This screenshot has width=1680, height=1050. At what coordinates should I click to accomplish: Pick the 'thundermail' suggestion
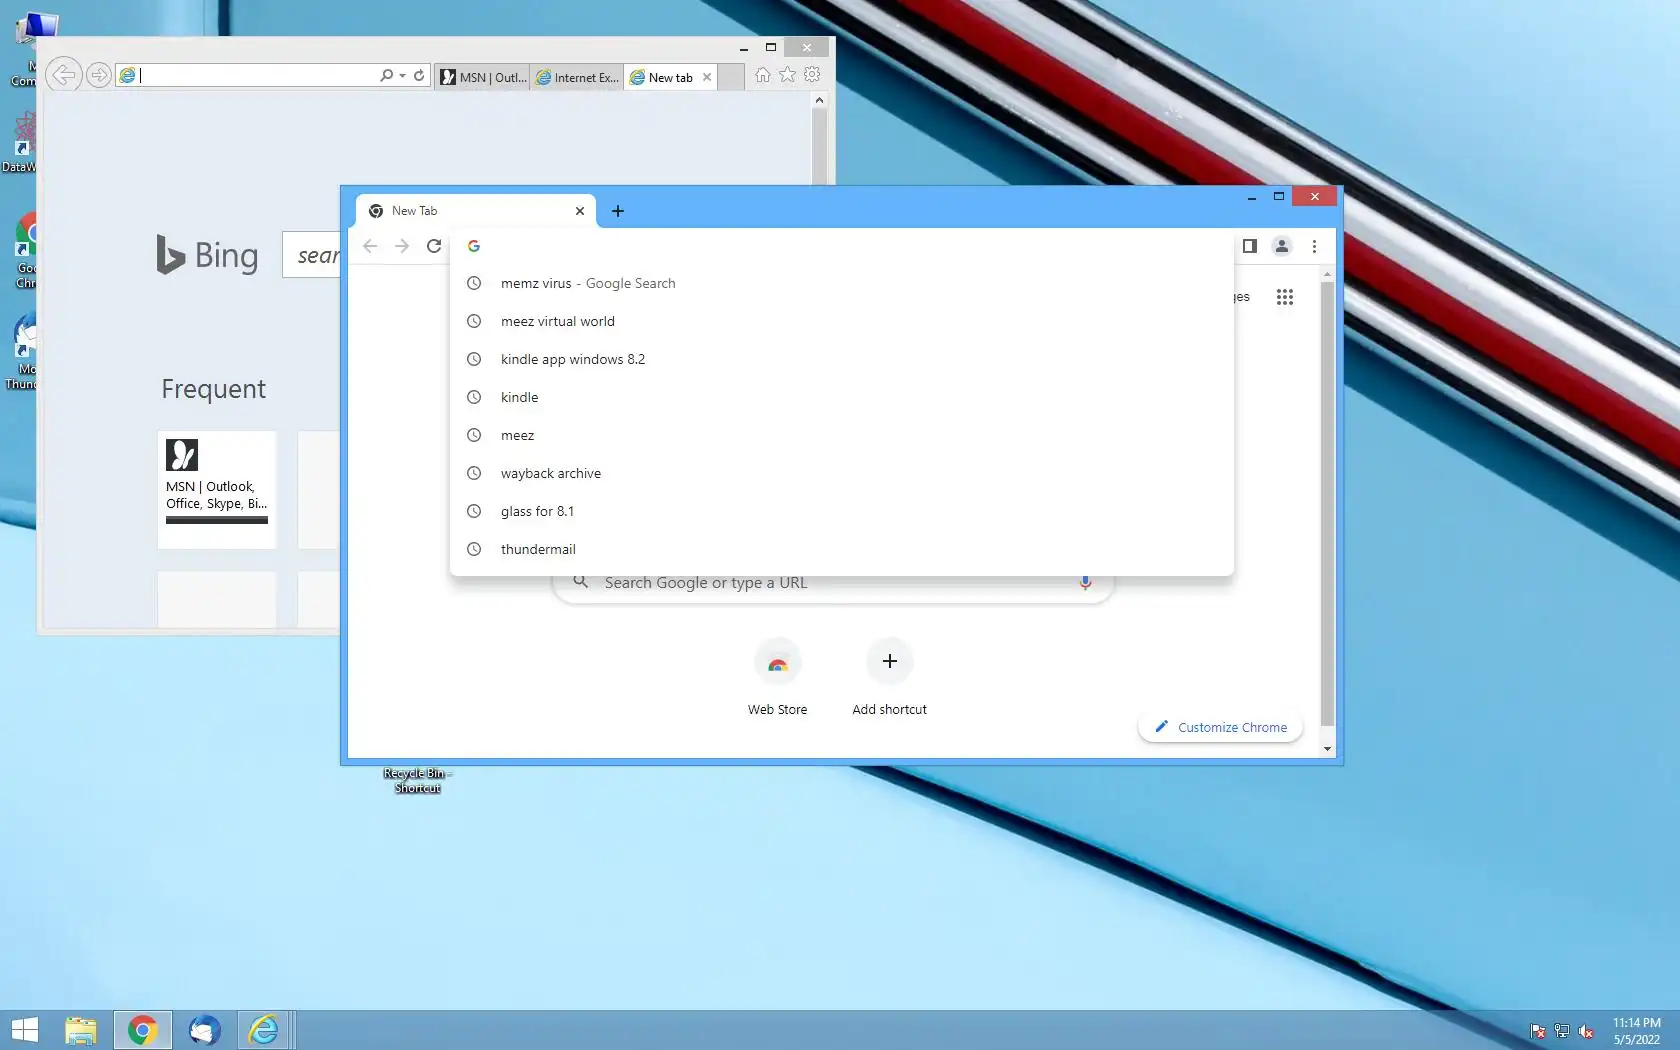coord(842,549)
